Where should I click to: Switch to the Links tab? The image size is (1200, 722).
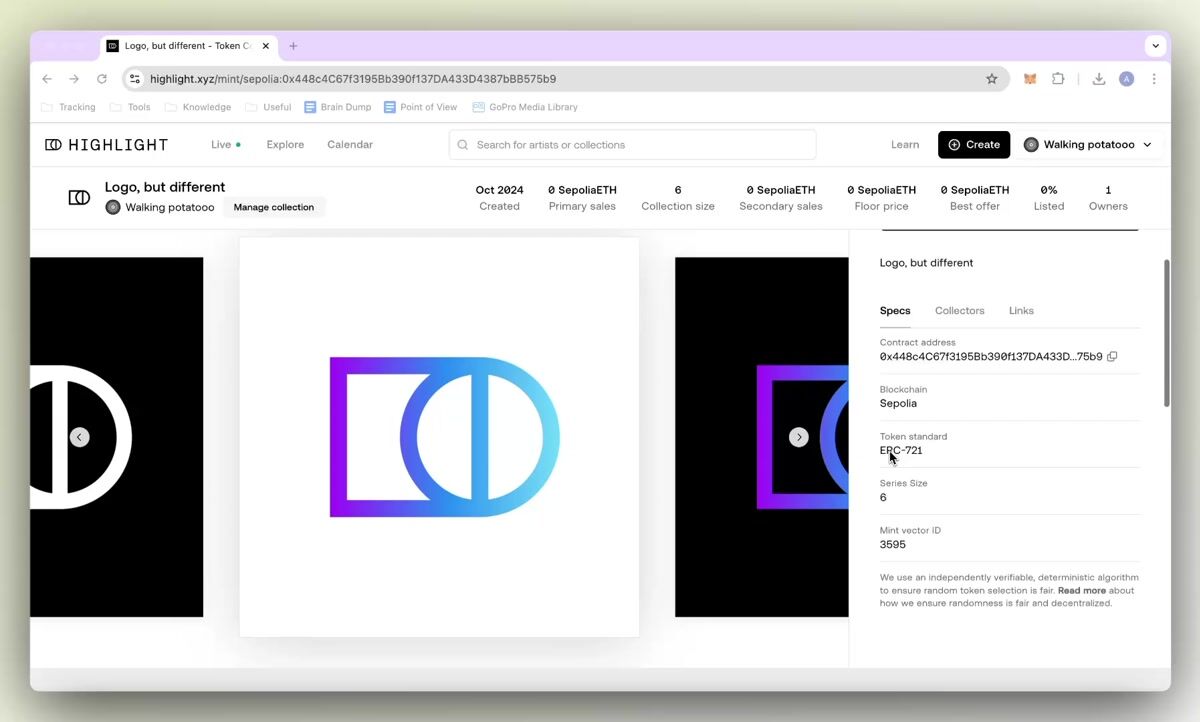point(1021,311)
